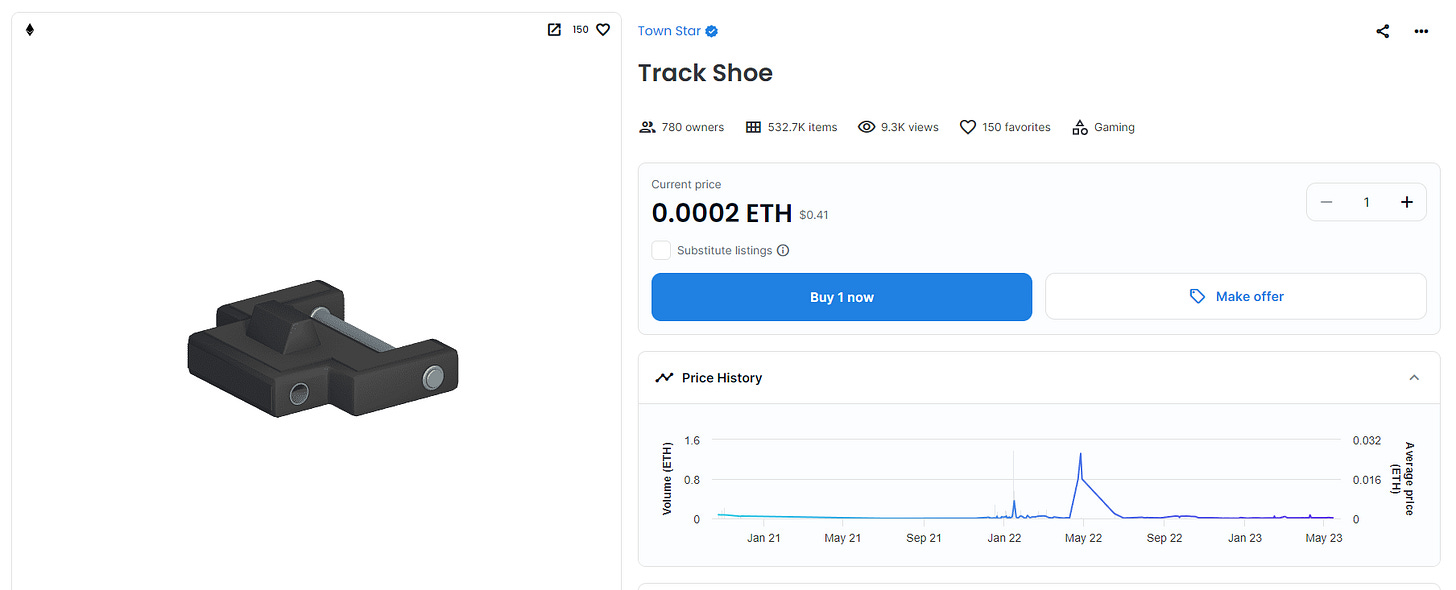Click the Buy 1 now button

pos(841,297)
